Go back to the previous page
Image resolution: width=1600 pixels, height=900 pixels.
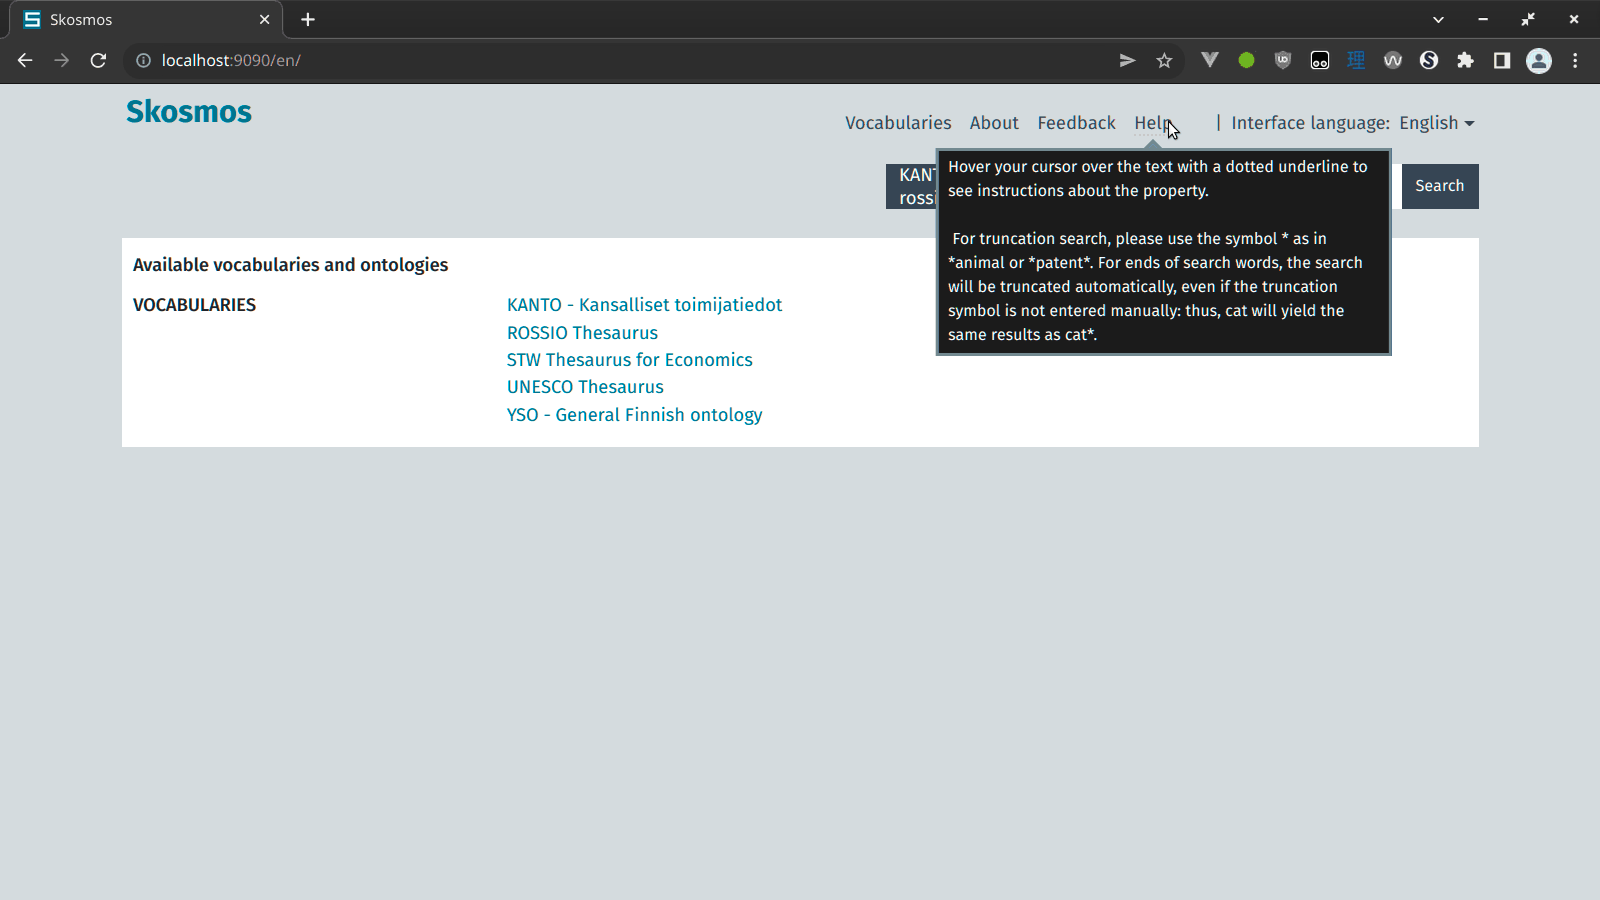point(25,60)
